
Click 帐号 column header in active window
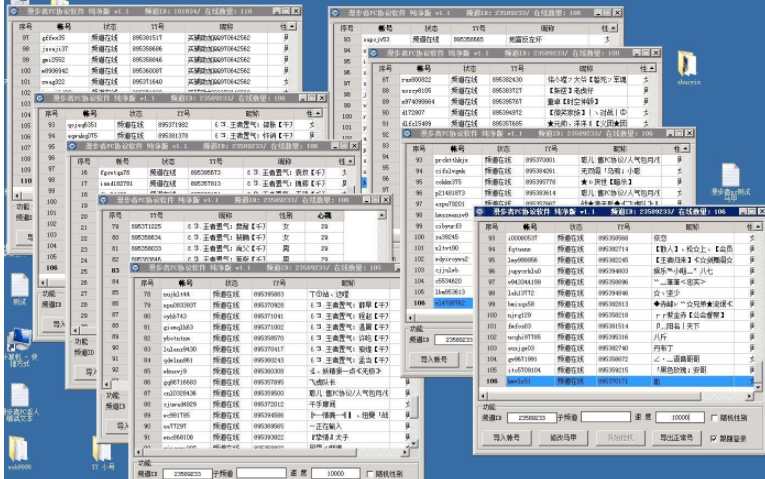pos(529,227)
